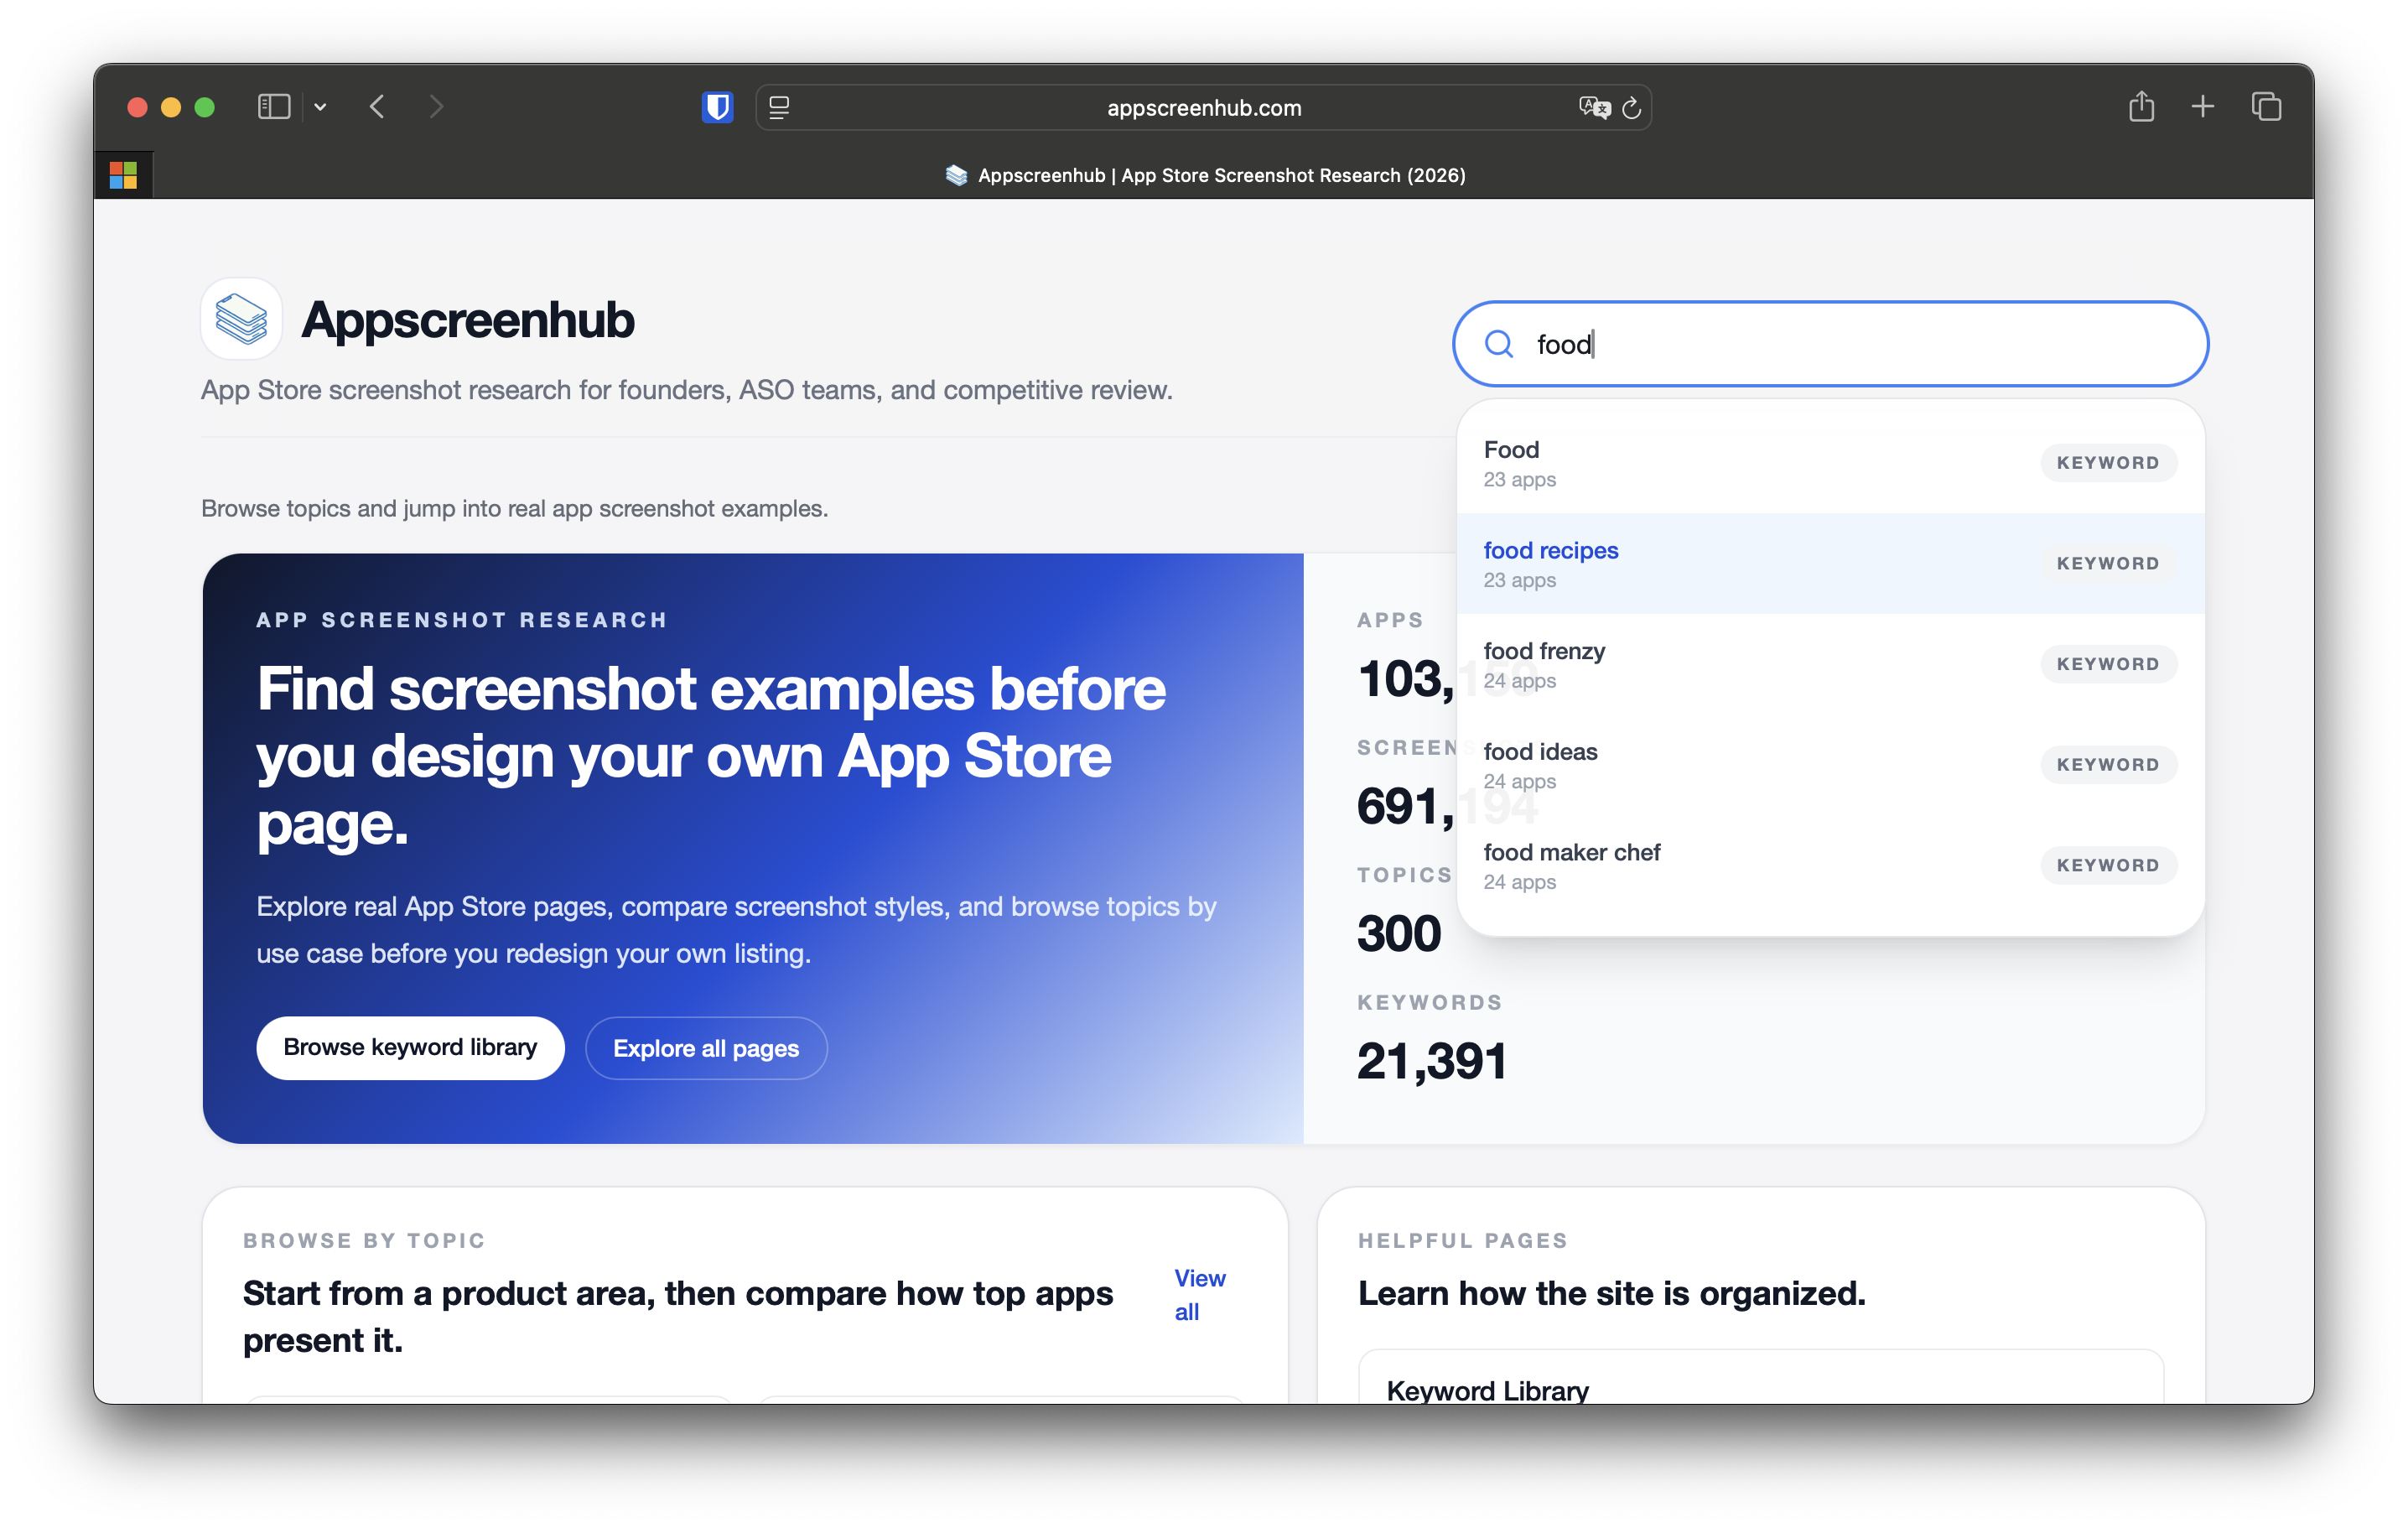Open the Keyword Library link
2408x1528 pixels.
pyautogui.click(x=1487, y=1390)
